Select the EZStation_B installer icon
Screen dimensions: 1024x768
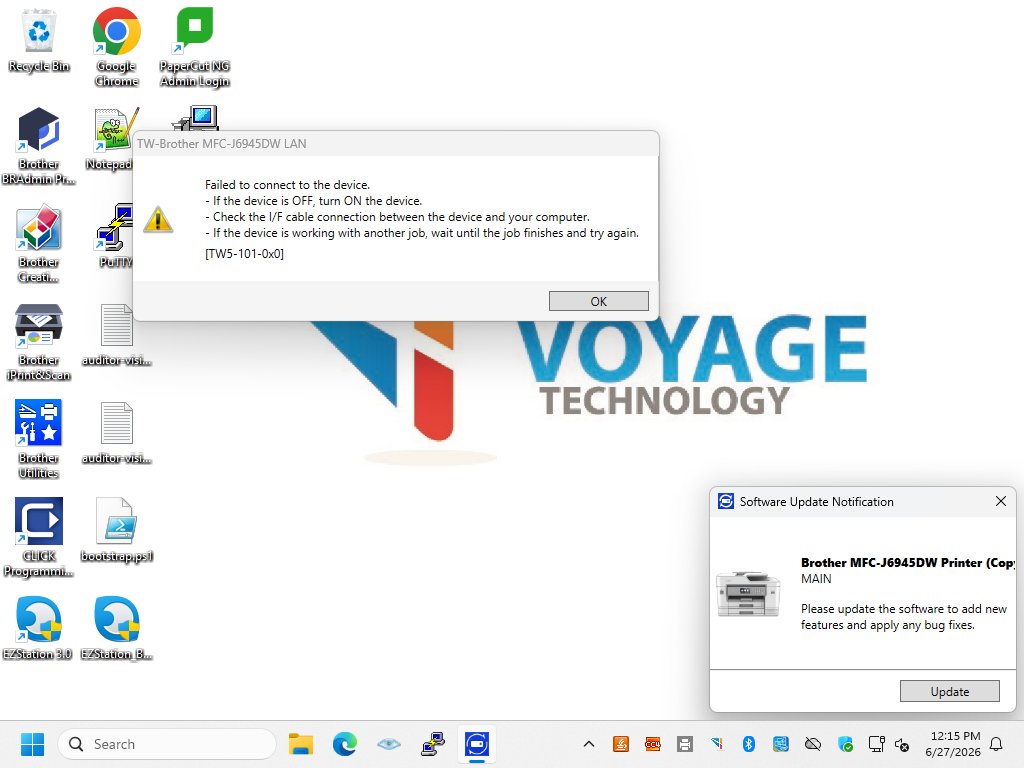point(116,628)
